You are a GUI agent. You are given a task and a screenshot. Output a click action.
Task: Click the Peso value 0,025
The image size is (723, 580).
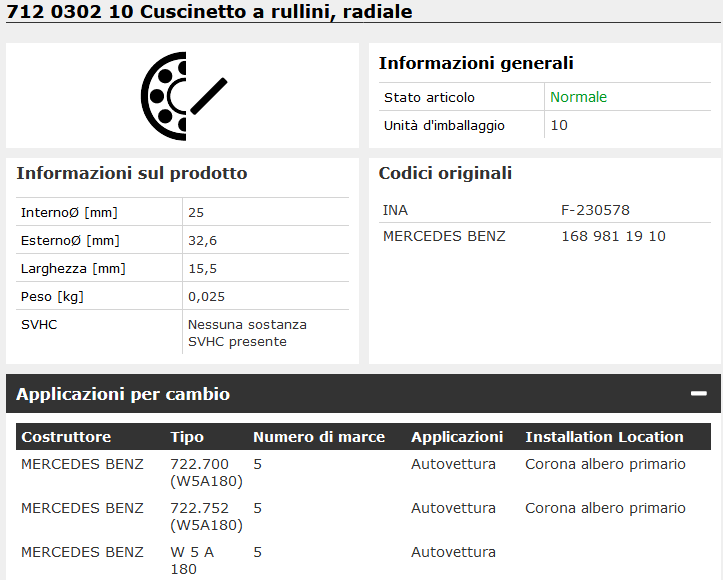coord(206,296)
